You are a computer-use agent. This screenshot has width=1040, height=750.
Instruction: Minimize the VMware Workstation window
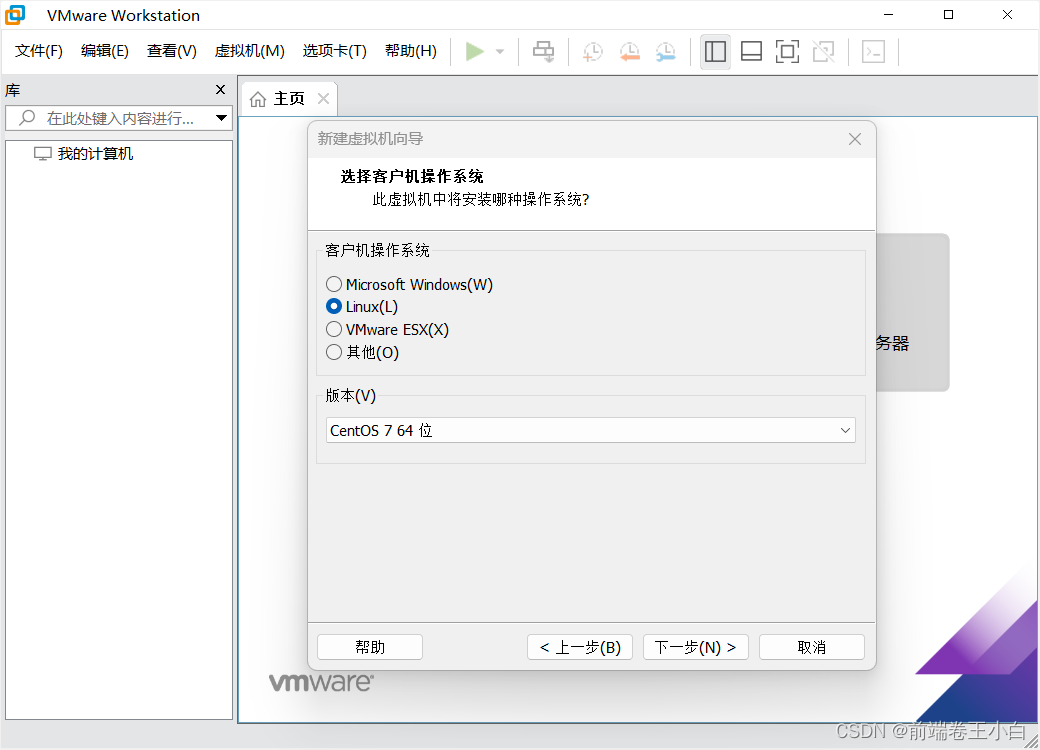[x=889, y=15]
